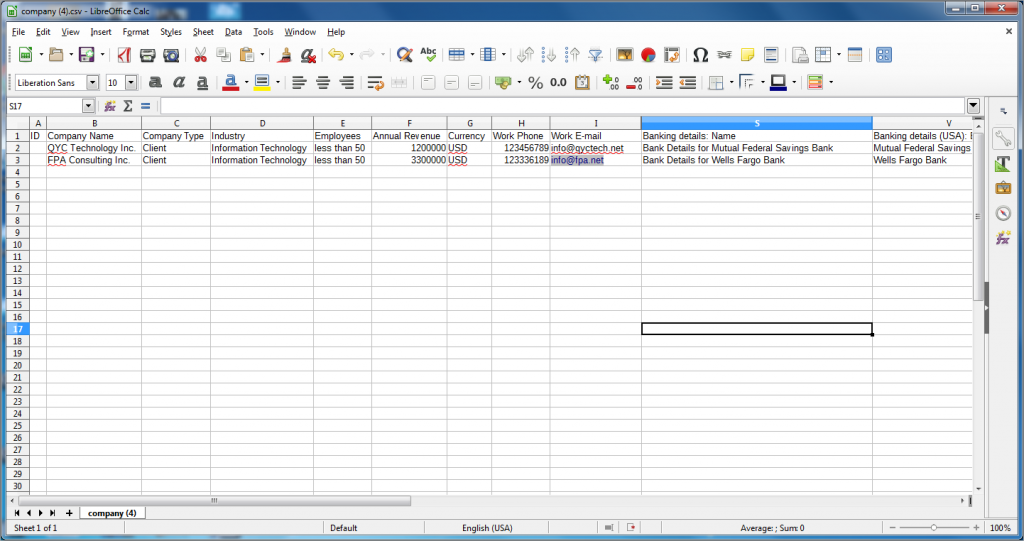Open the sidebar Gallery icon
1024x541 pixels.
pyautogui.click(x=1003, y=188)
